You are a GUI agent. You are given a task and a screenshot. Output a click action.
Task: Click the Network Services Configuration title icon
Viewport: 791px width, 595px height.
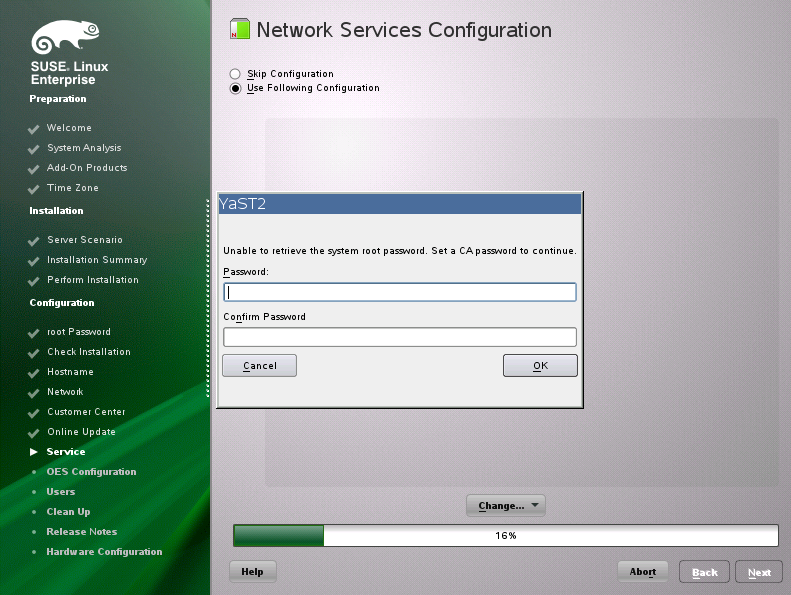(x=240, y=29)
